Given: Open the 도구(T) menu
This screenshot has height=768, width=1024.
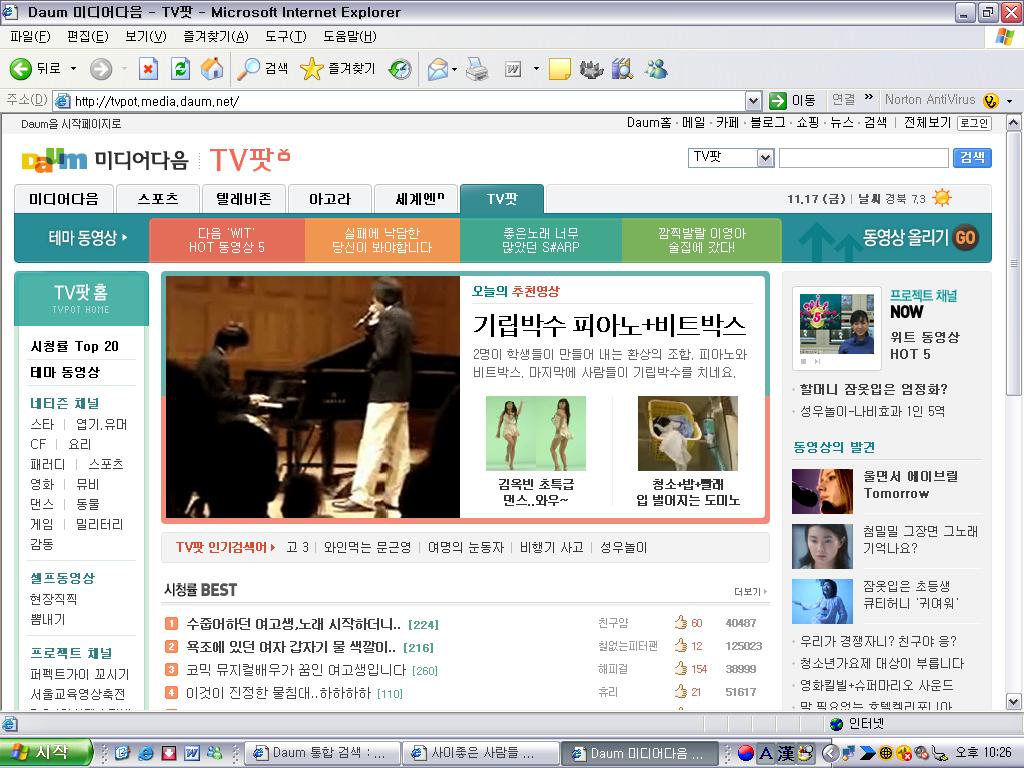Looking at the screenshot, I should (285, 37).
